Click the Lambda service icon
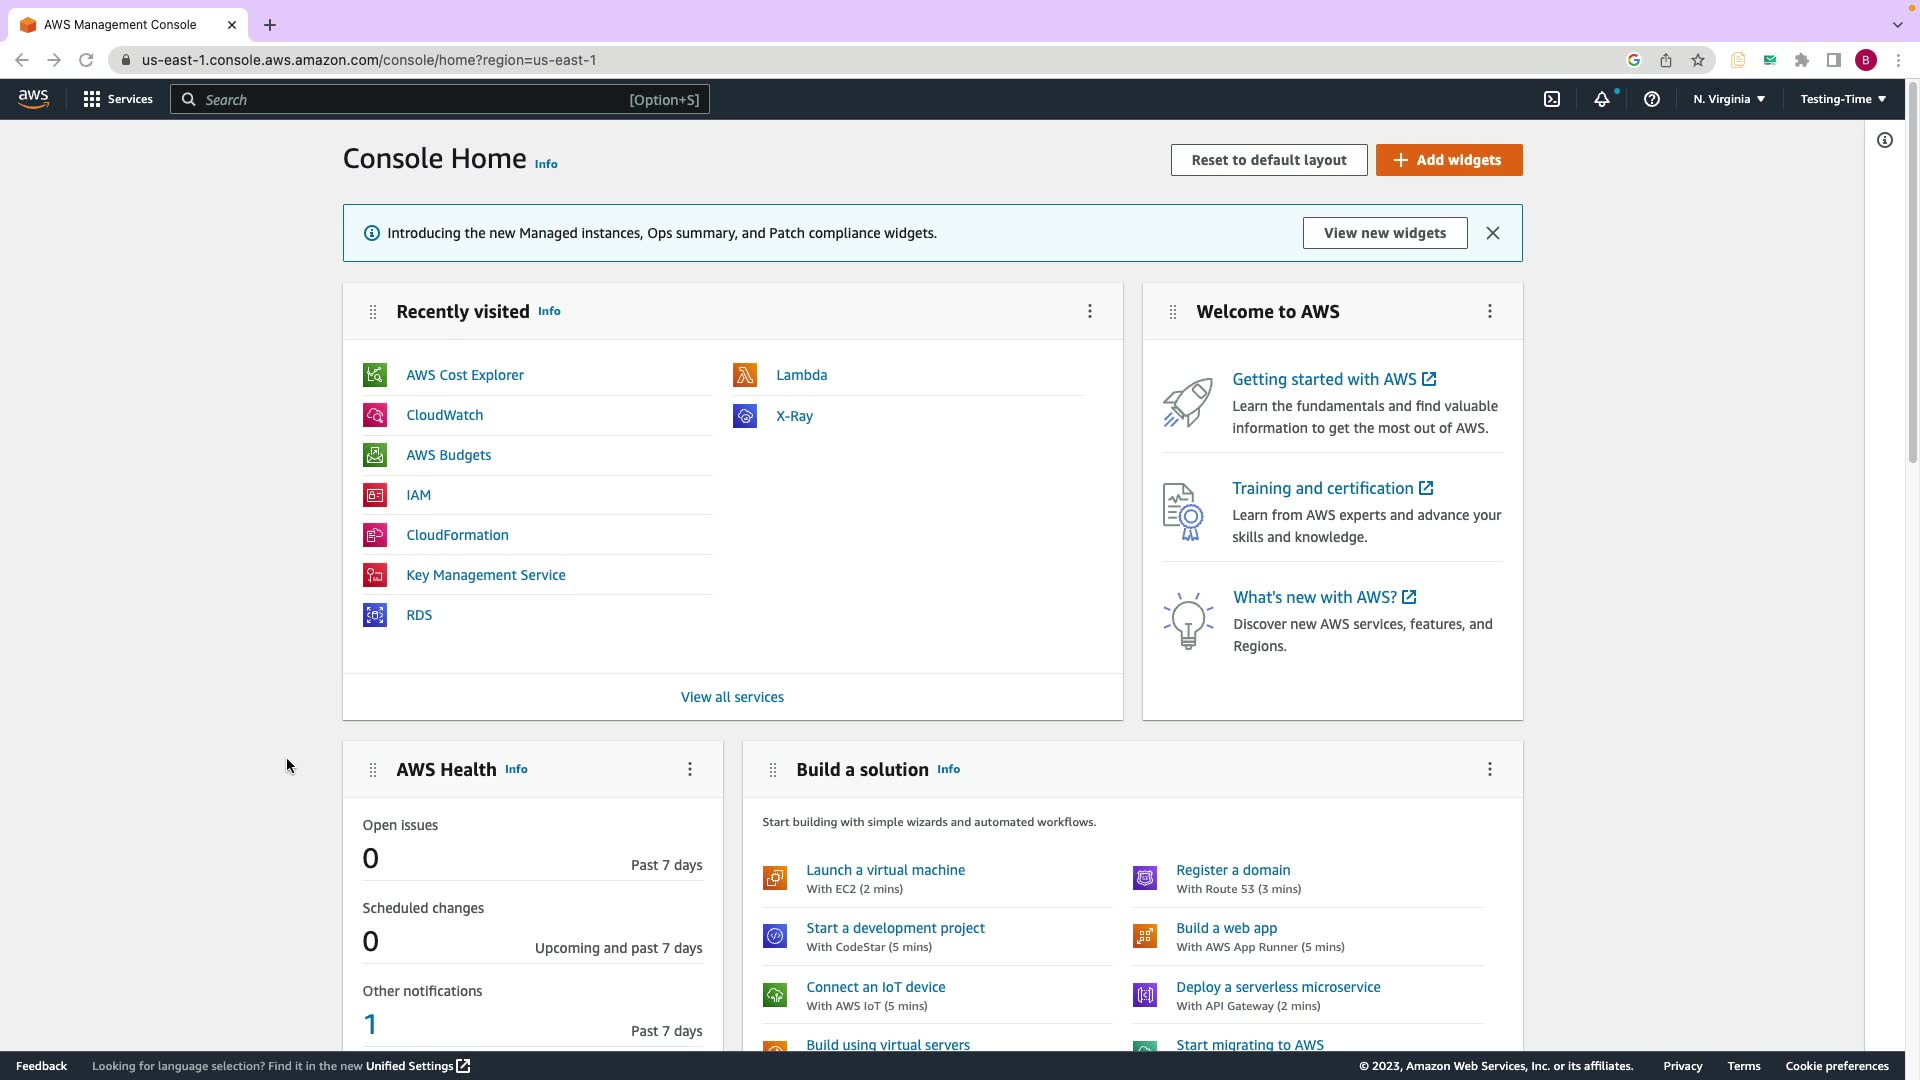The height and width of the screenshot is (1080, 1920). [x=745, y=375]
